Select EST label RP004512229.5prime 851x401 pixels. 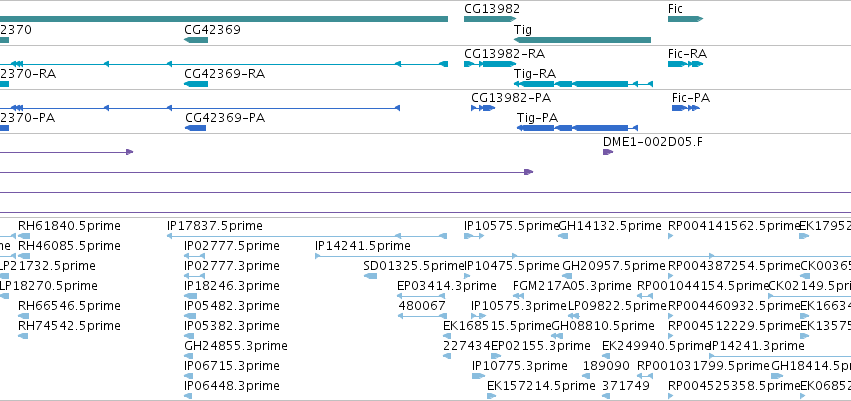click(x=735, y=326)
